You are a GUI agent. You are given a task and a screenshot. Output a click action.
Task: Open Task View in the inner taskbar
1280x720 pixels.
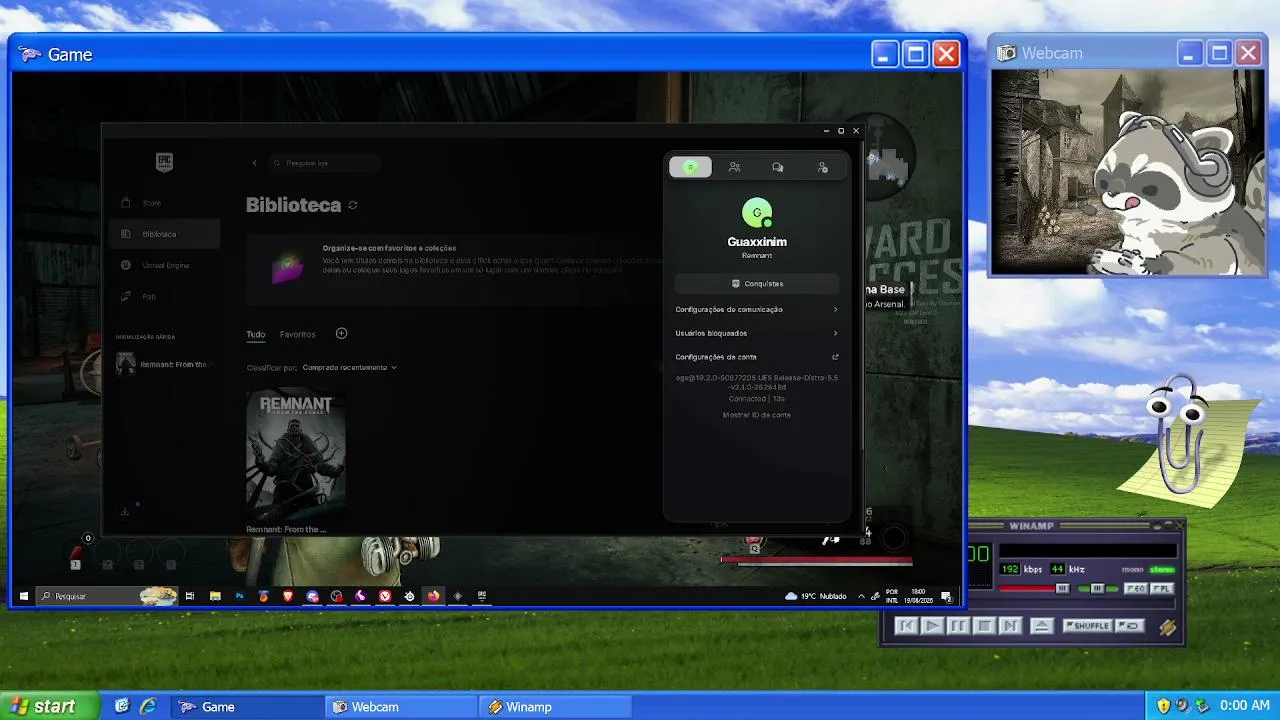point(190,596)
